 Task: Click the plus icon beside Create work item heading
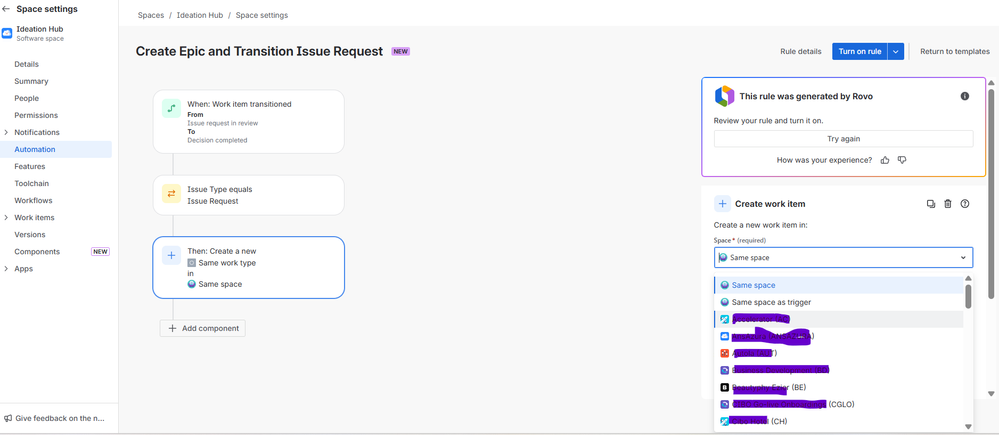722,204
